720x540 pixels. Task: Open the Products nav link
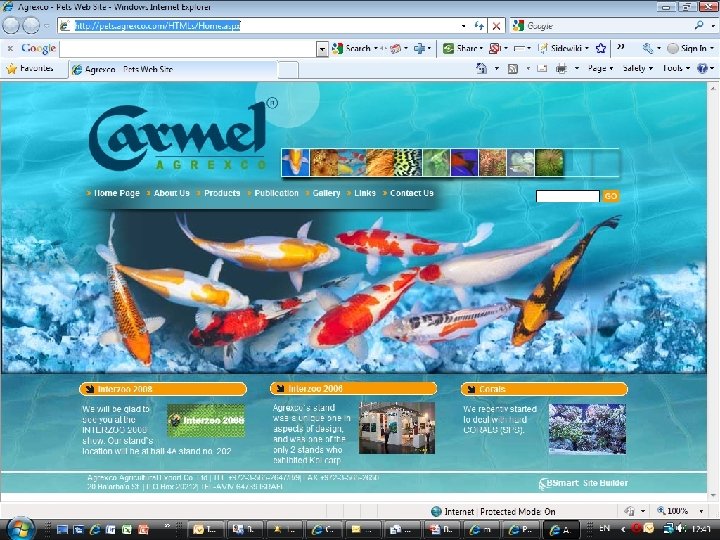222,193
